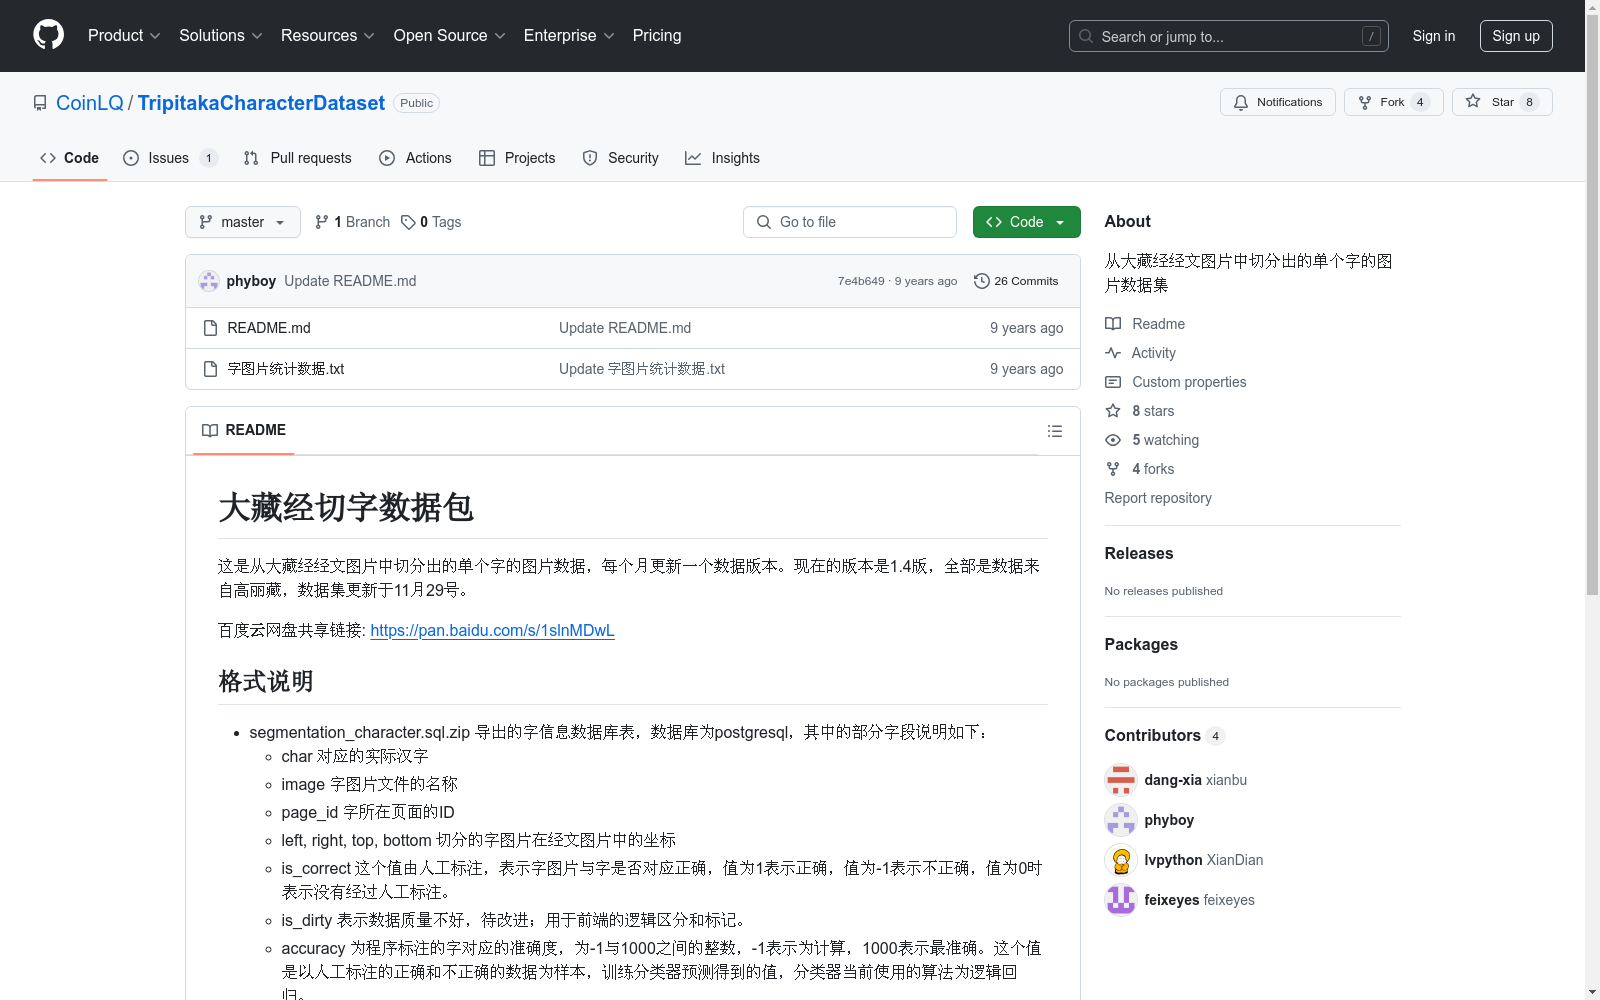This screenshot has height=1000, width=1600.
Task: View the 1 Branch list
Action: click(x=352, y=222)
